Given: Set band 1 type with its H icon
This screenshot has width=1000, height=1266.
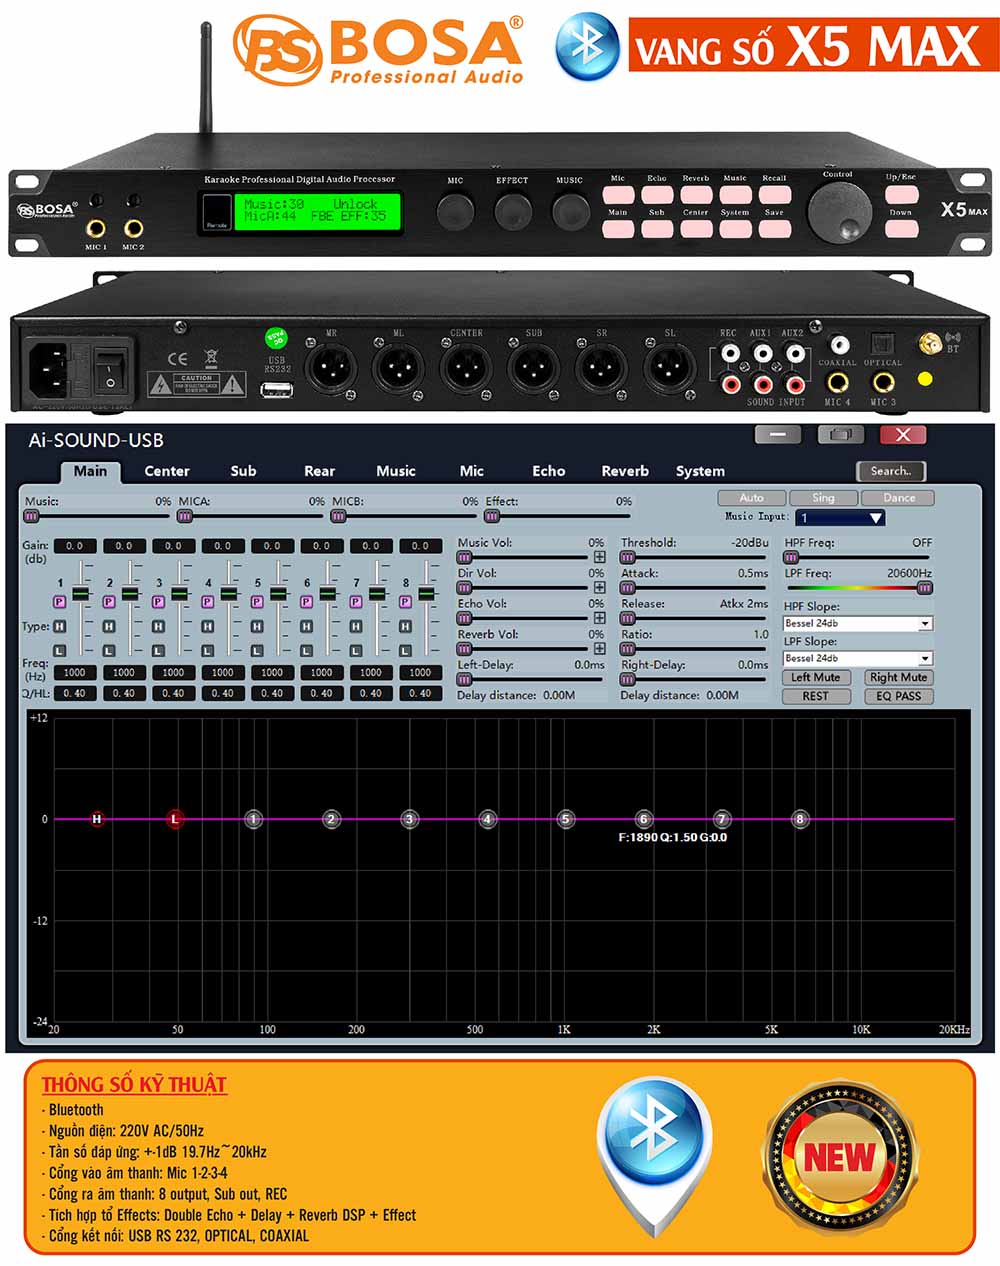Looking at the screenshot, I should 60,626.
